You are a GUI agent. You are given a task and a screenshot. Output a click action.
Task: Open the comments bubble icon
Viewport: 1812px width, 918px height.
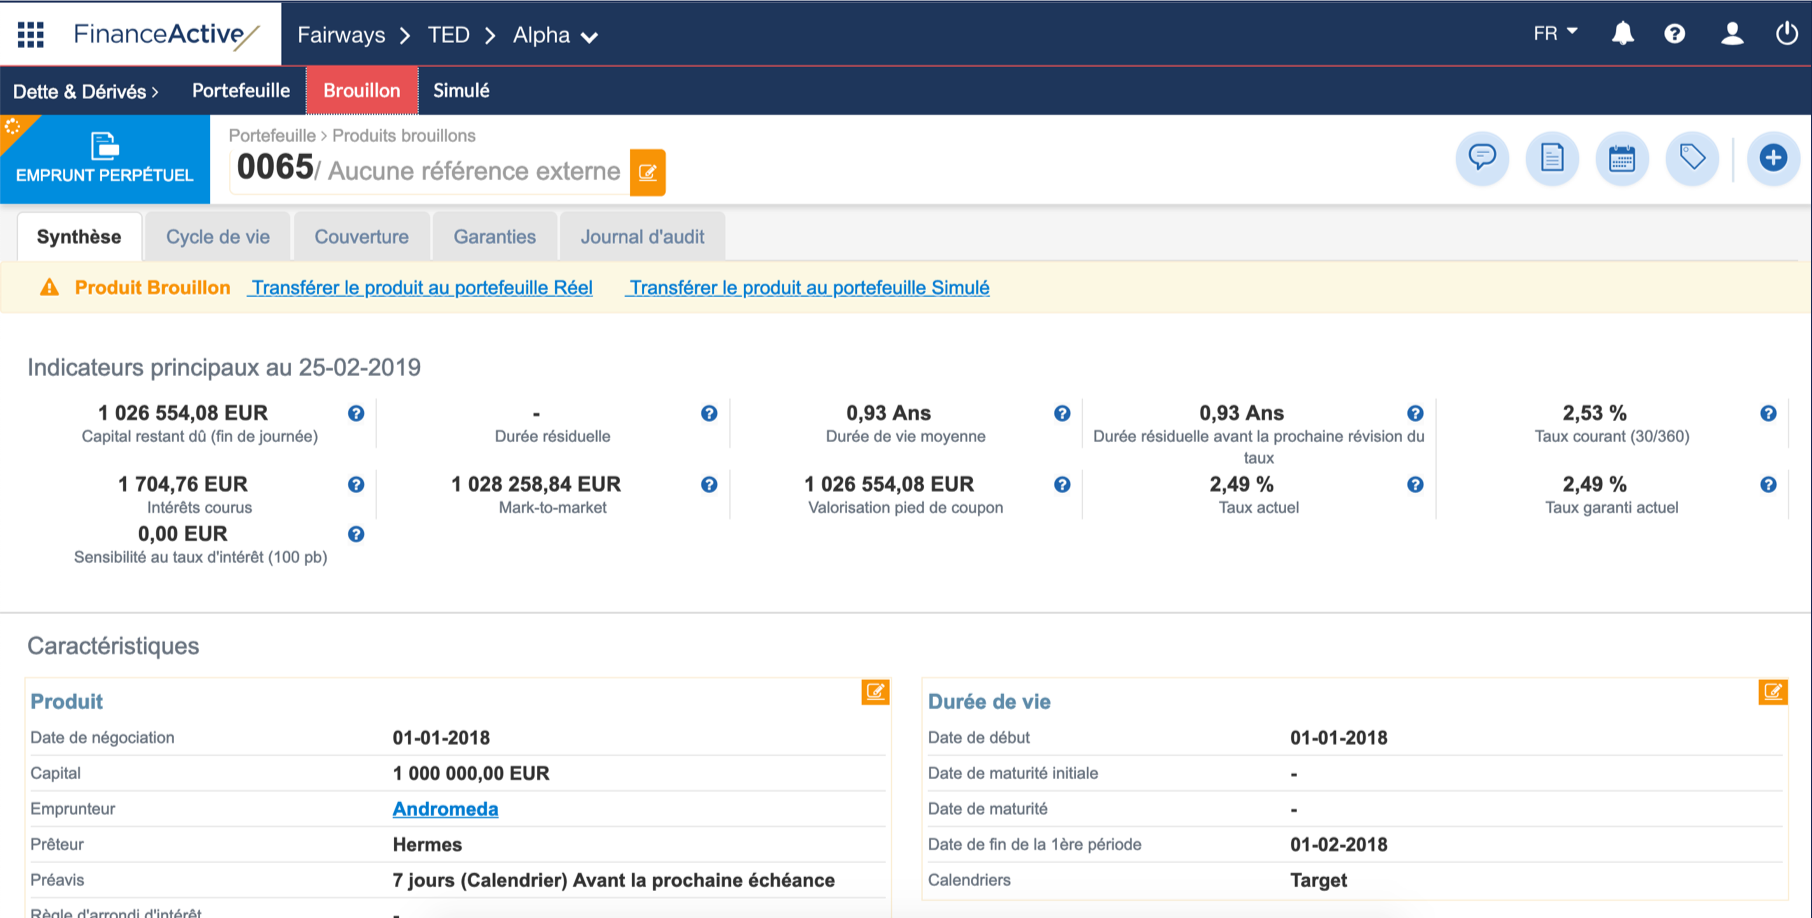[1482, 158]
